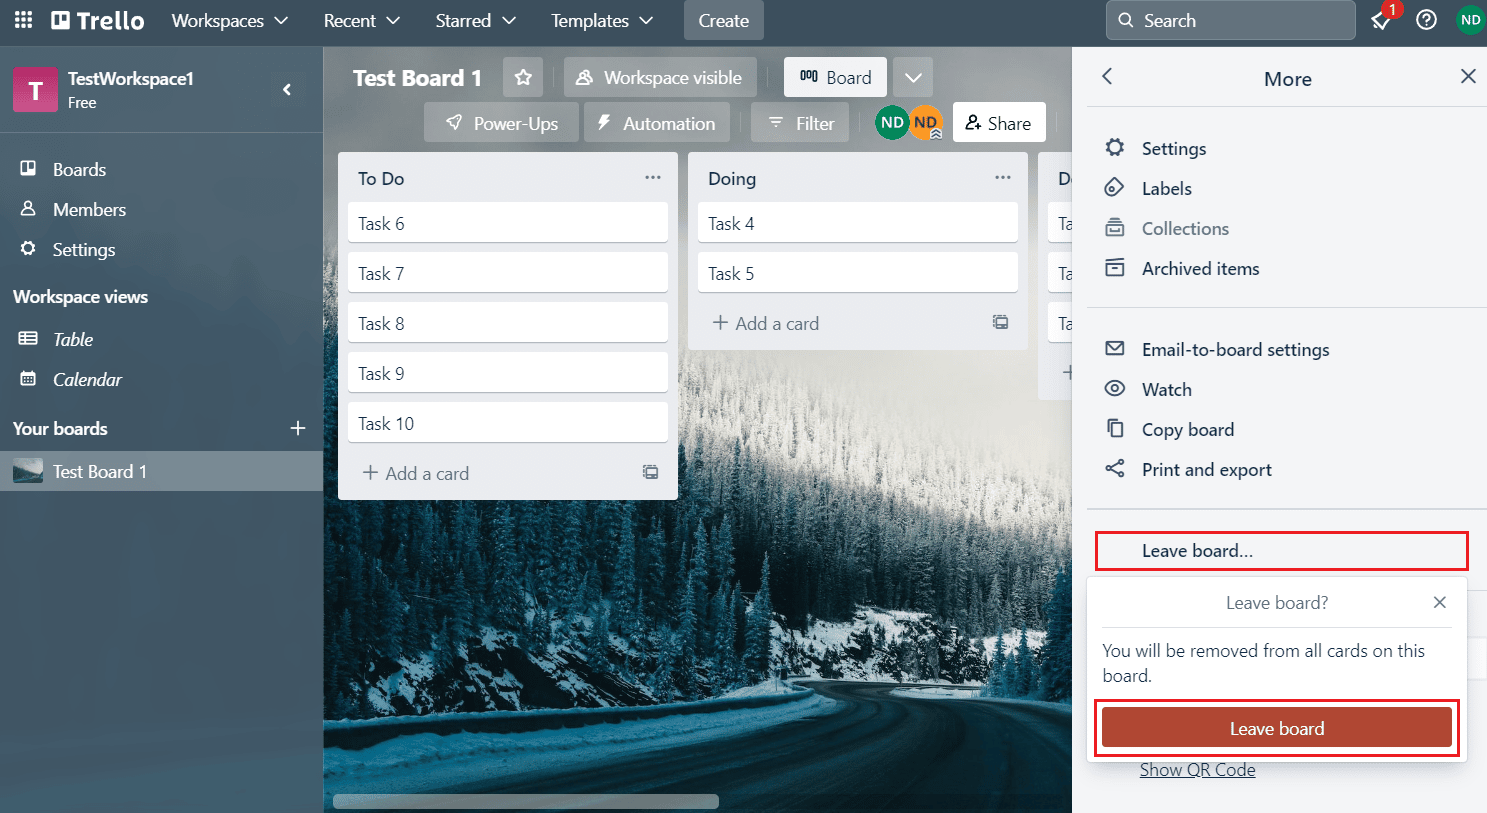The height and width of the screenshot is (813, 1487).
Task: Open Starred dropdown in top bar
Action: pos(476,20)
